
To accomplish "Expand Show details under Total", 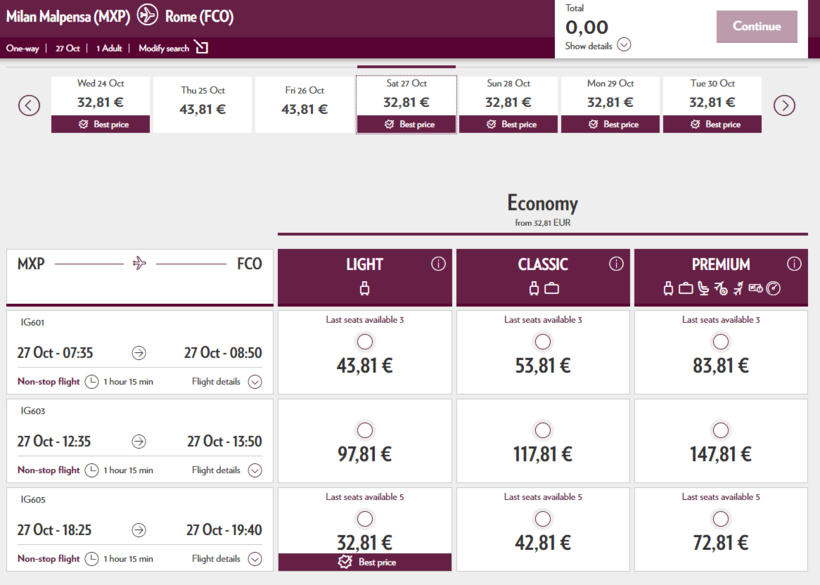I will 624,45.
